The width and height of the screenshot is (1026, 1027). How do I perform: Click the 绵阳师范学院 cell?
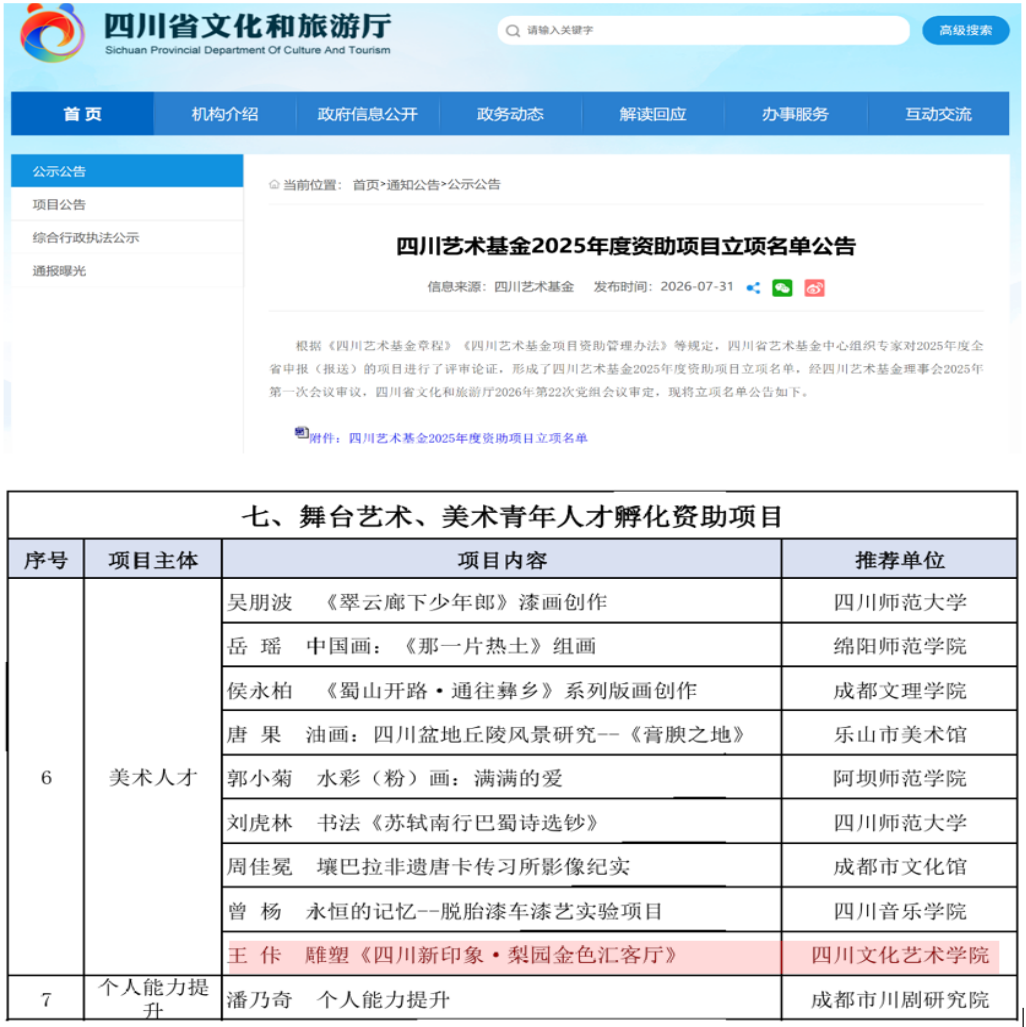point(900,646)
